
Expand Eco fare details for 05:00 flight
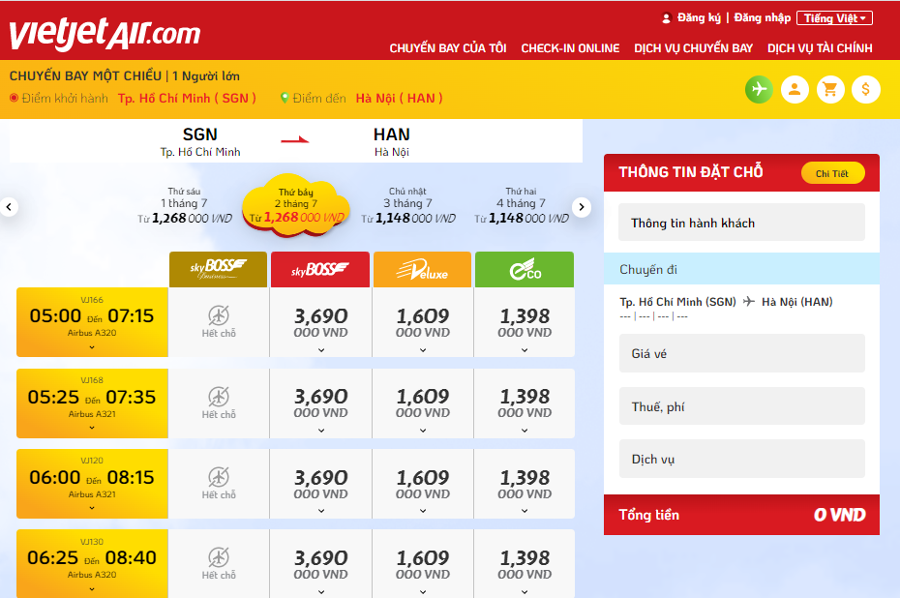point(525,350)
